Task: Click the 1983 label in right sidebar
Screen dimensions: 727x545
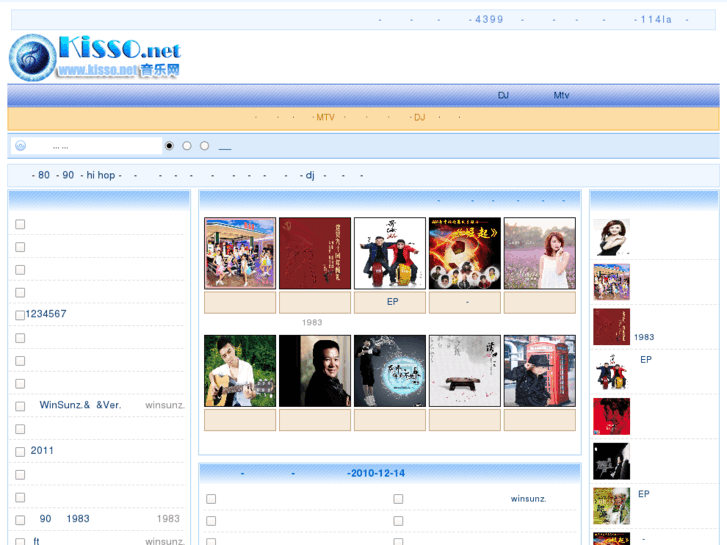Action: click(x=644, y=337)
